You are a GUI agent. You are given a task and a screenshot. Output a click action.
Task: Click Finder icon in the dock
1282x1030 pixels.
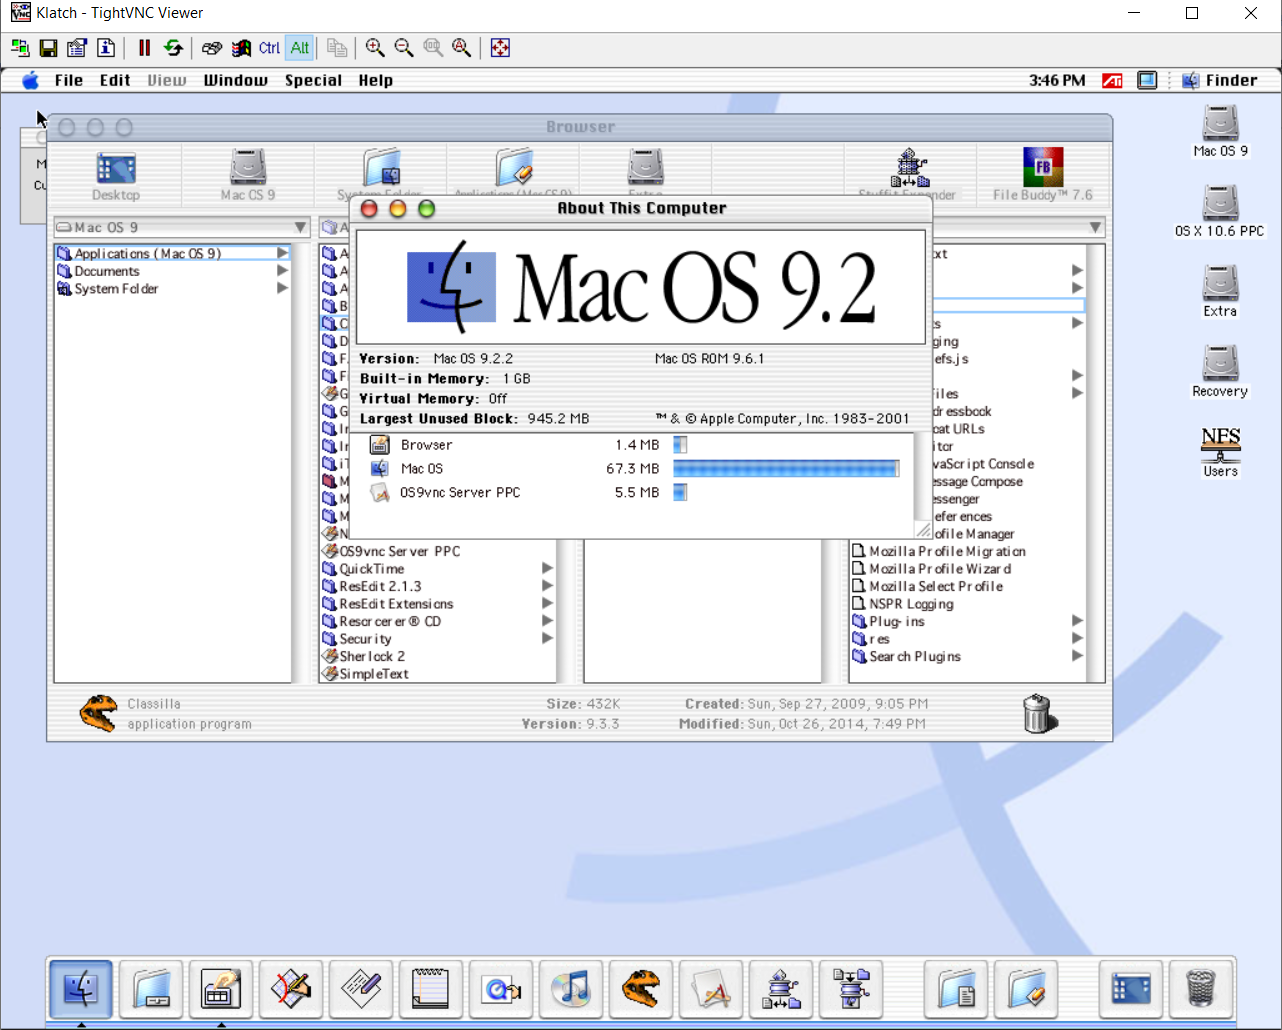[81, 990]
